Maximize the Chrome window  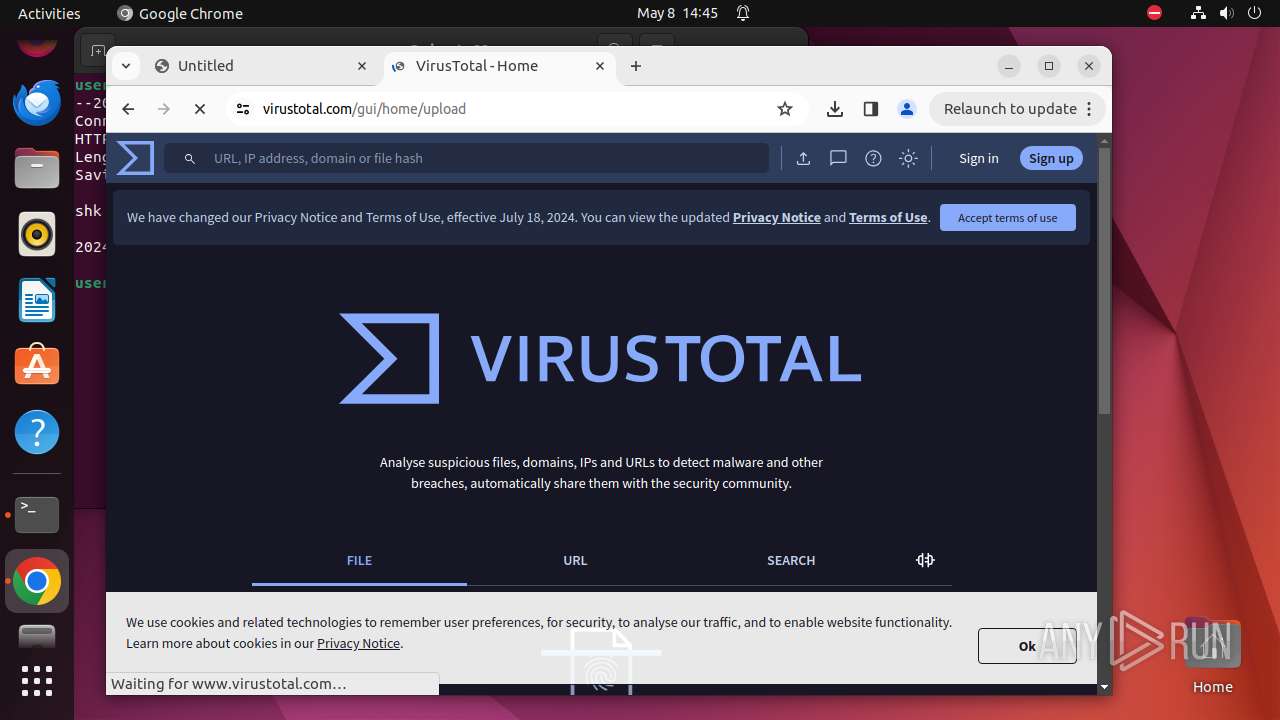point(1049,66)
